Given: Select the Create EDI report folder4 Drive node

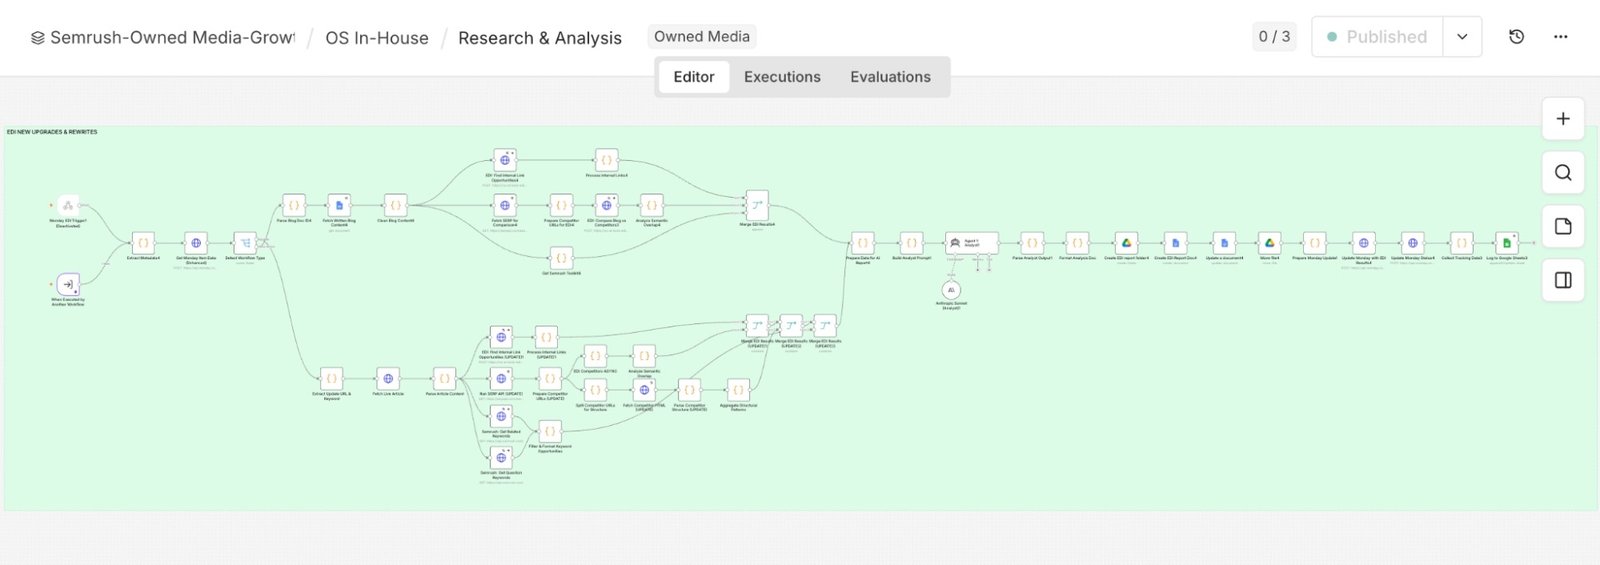Looking at the screenshot, I should pyautogui.click(x=1126, y=243).
